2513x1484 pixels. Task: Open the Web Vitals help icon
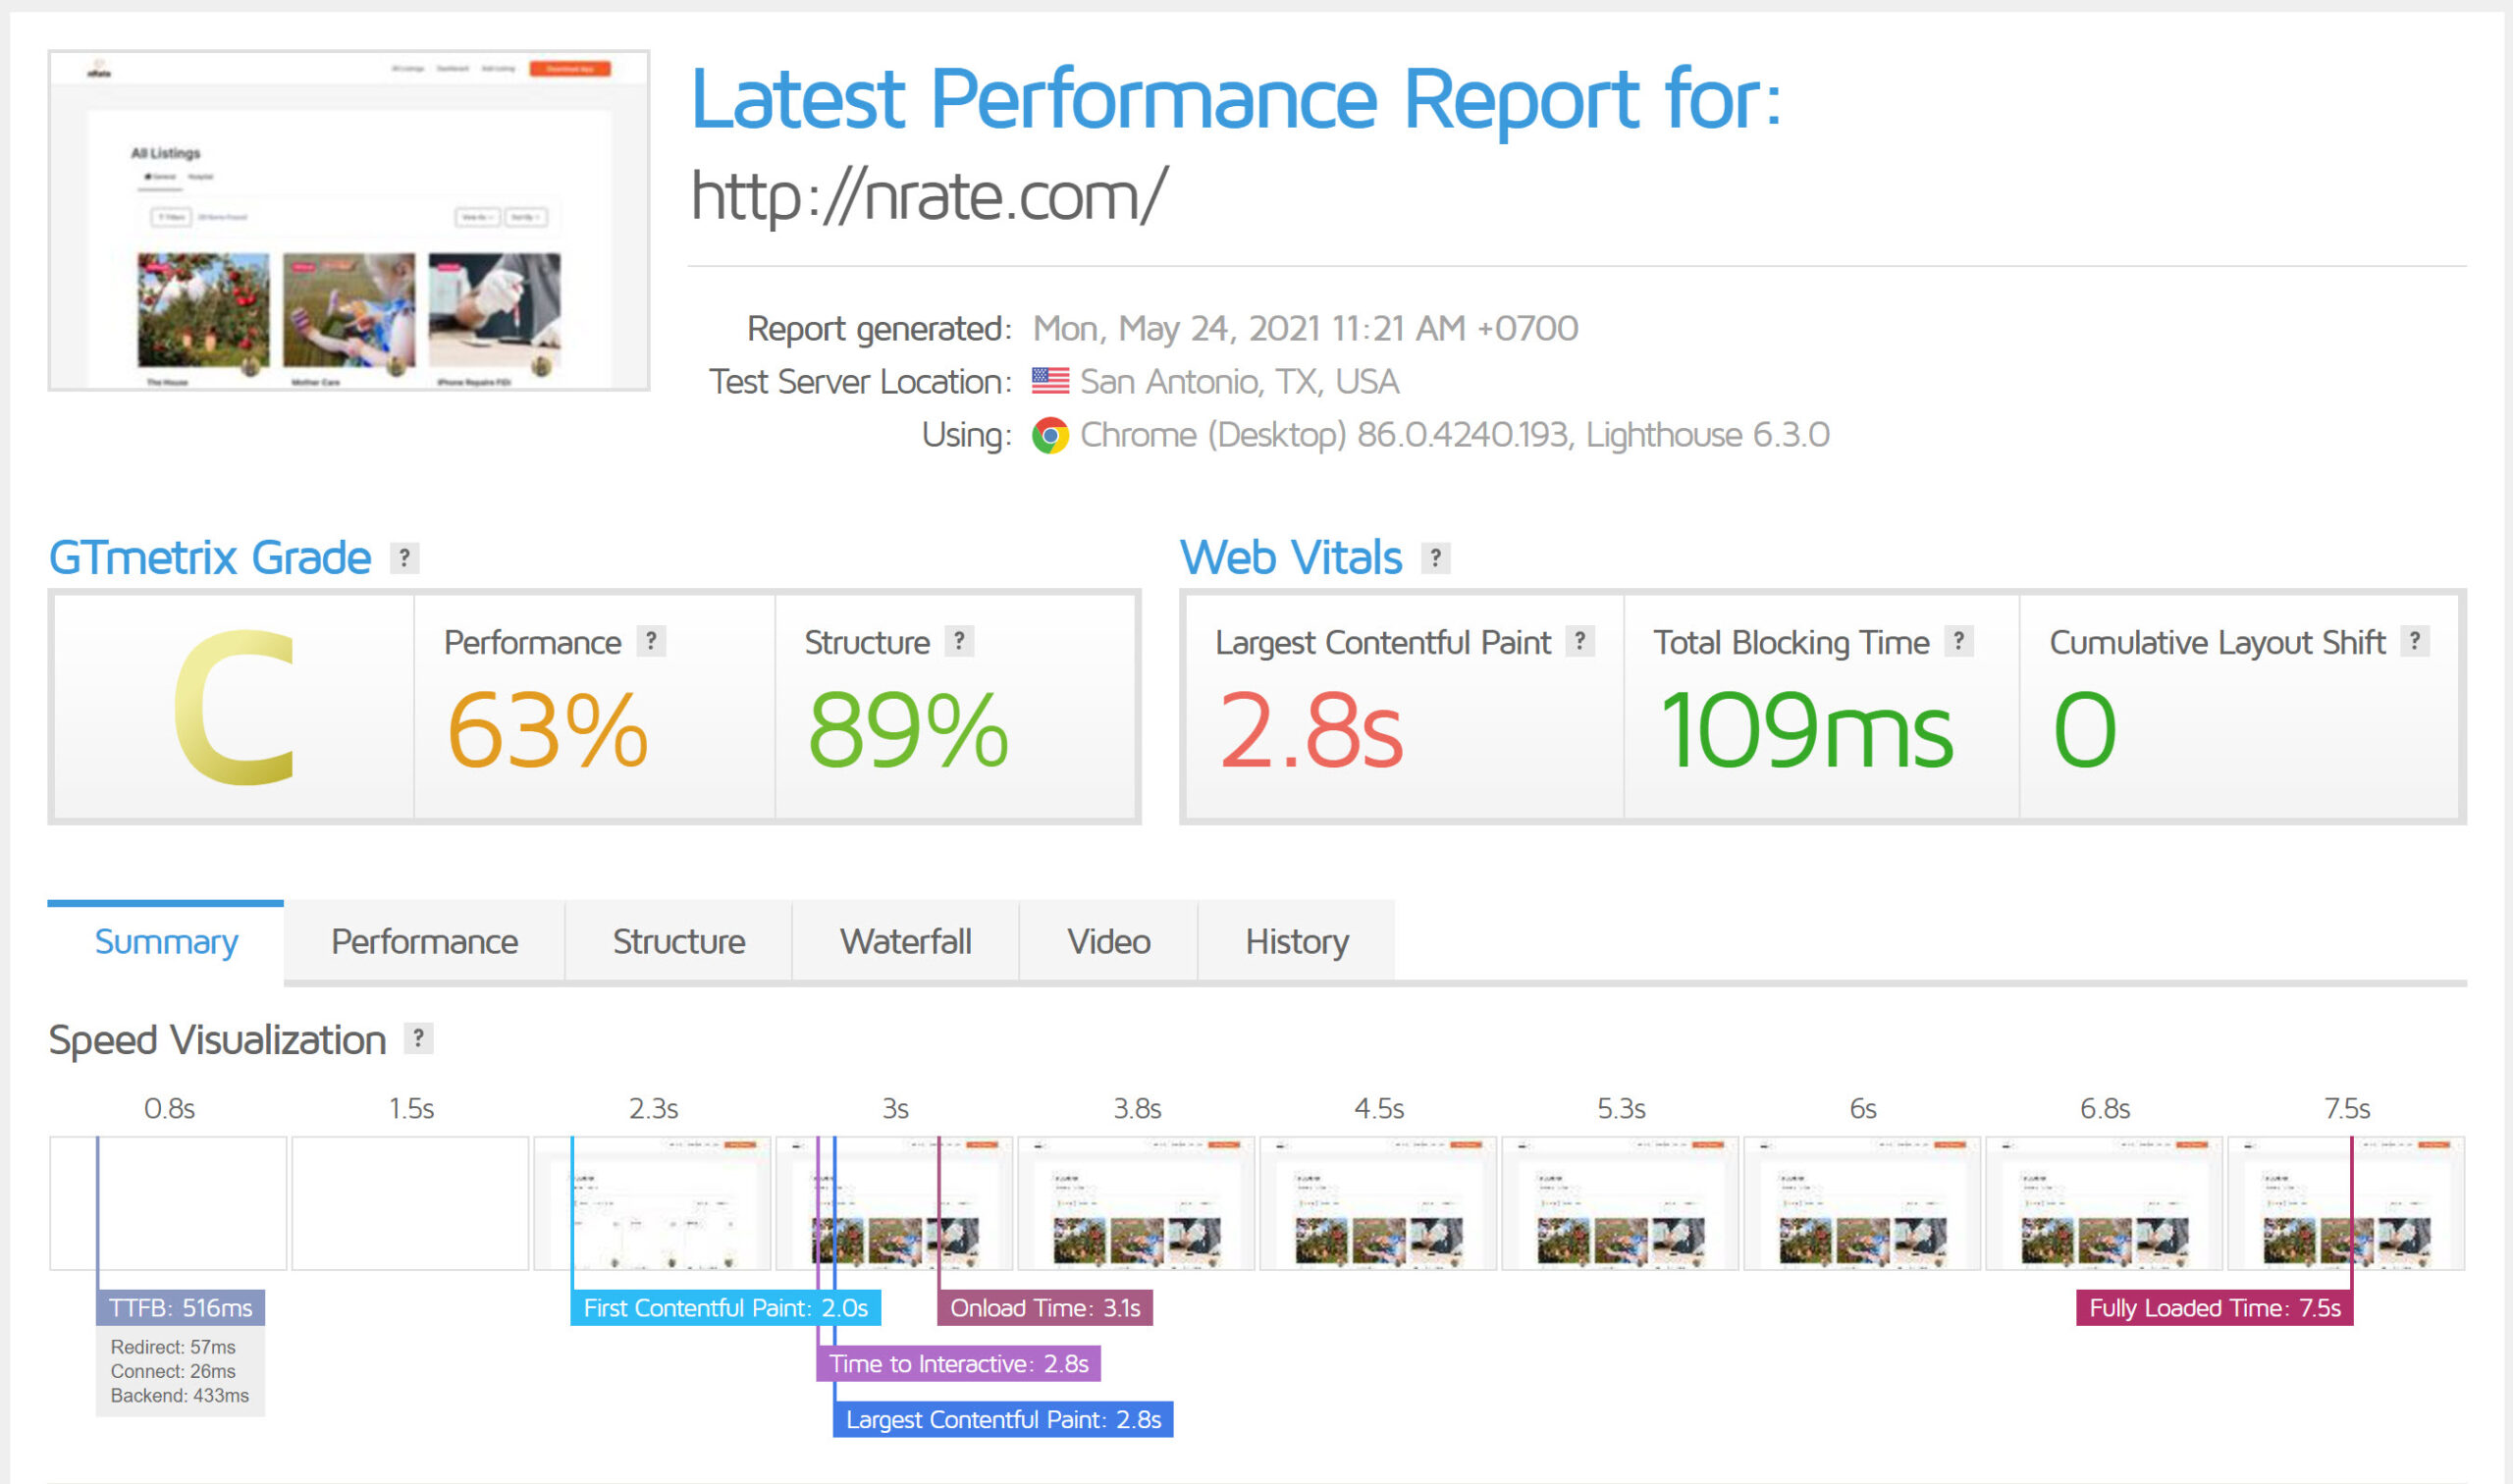1435,558
